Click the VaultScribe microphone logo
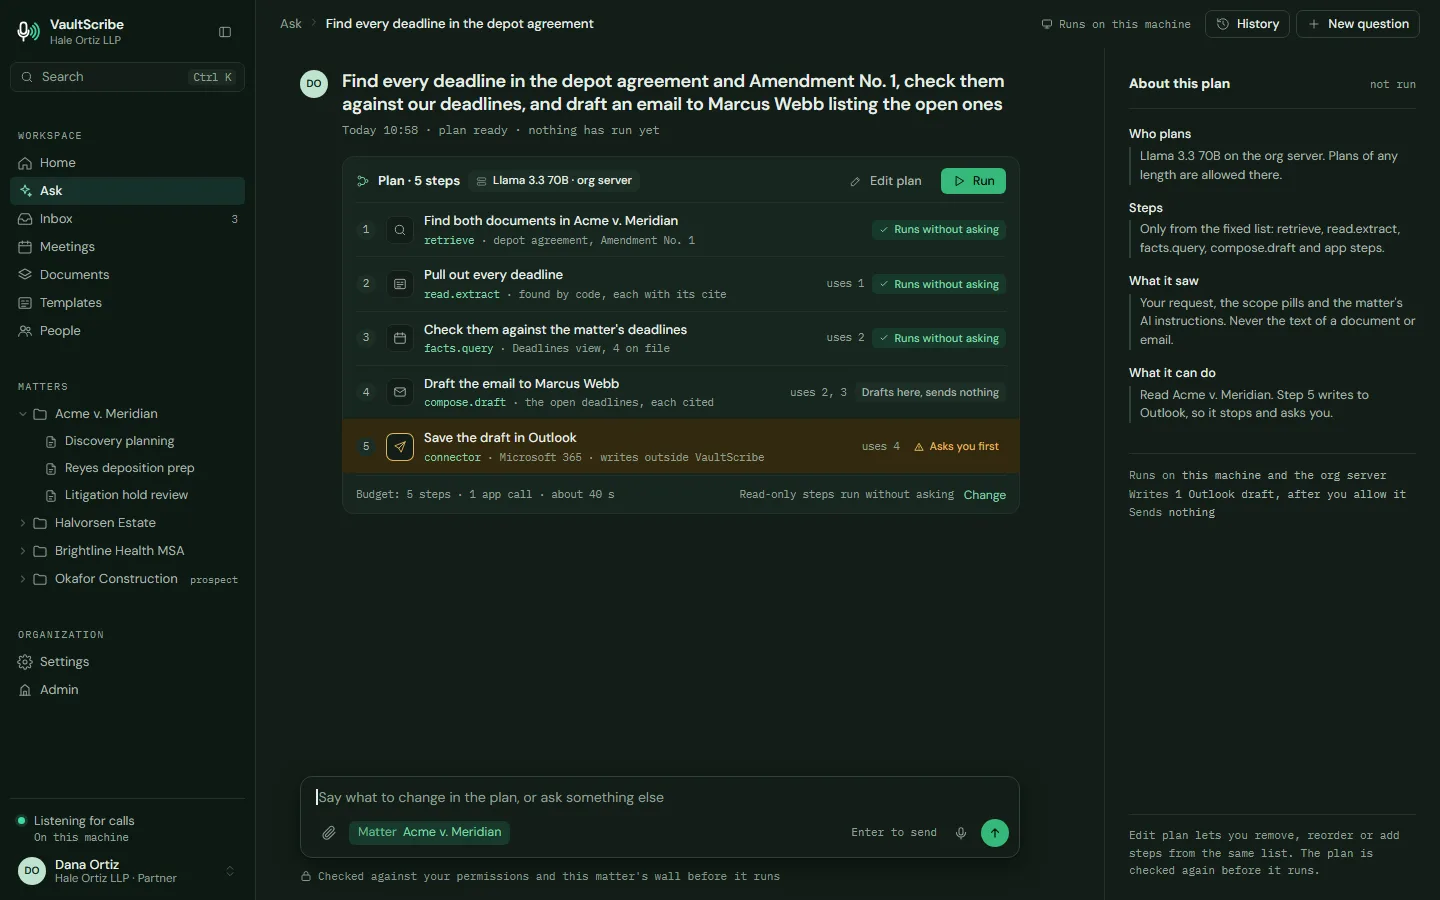1440x900 pixels. (28, 32)
